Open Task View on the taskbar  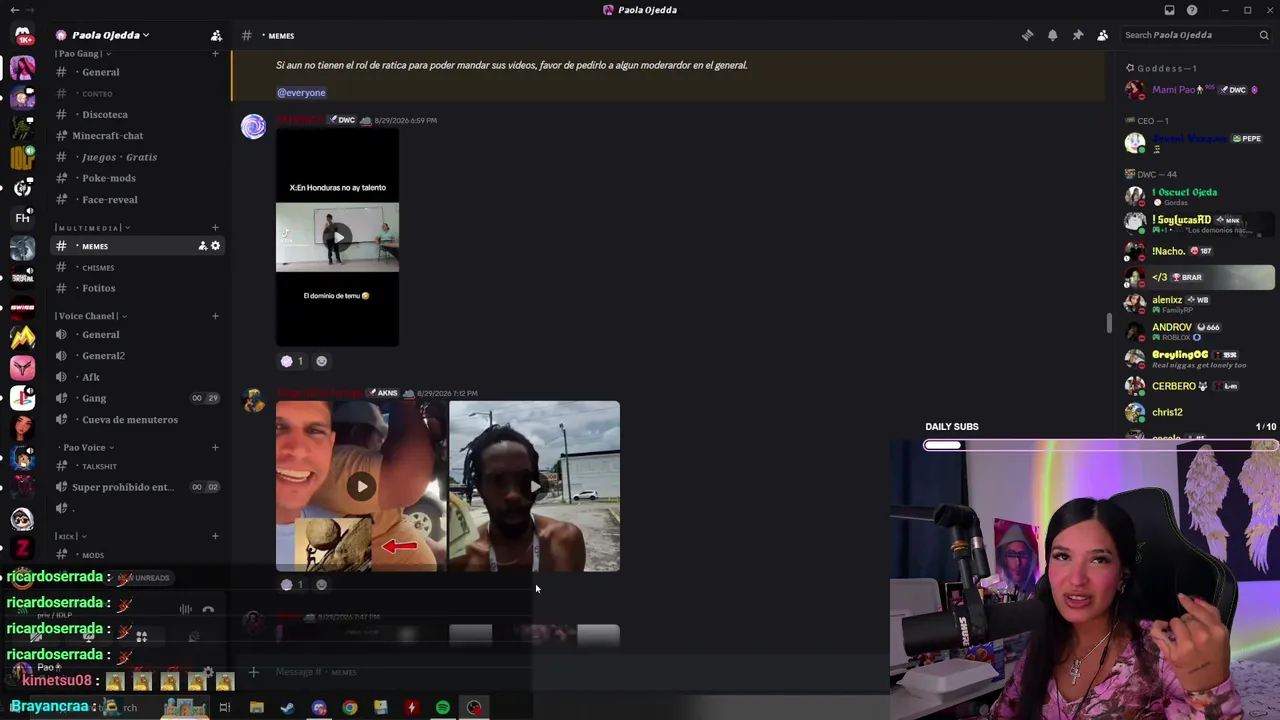tap(224, 708)
